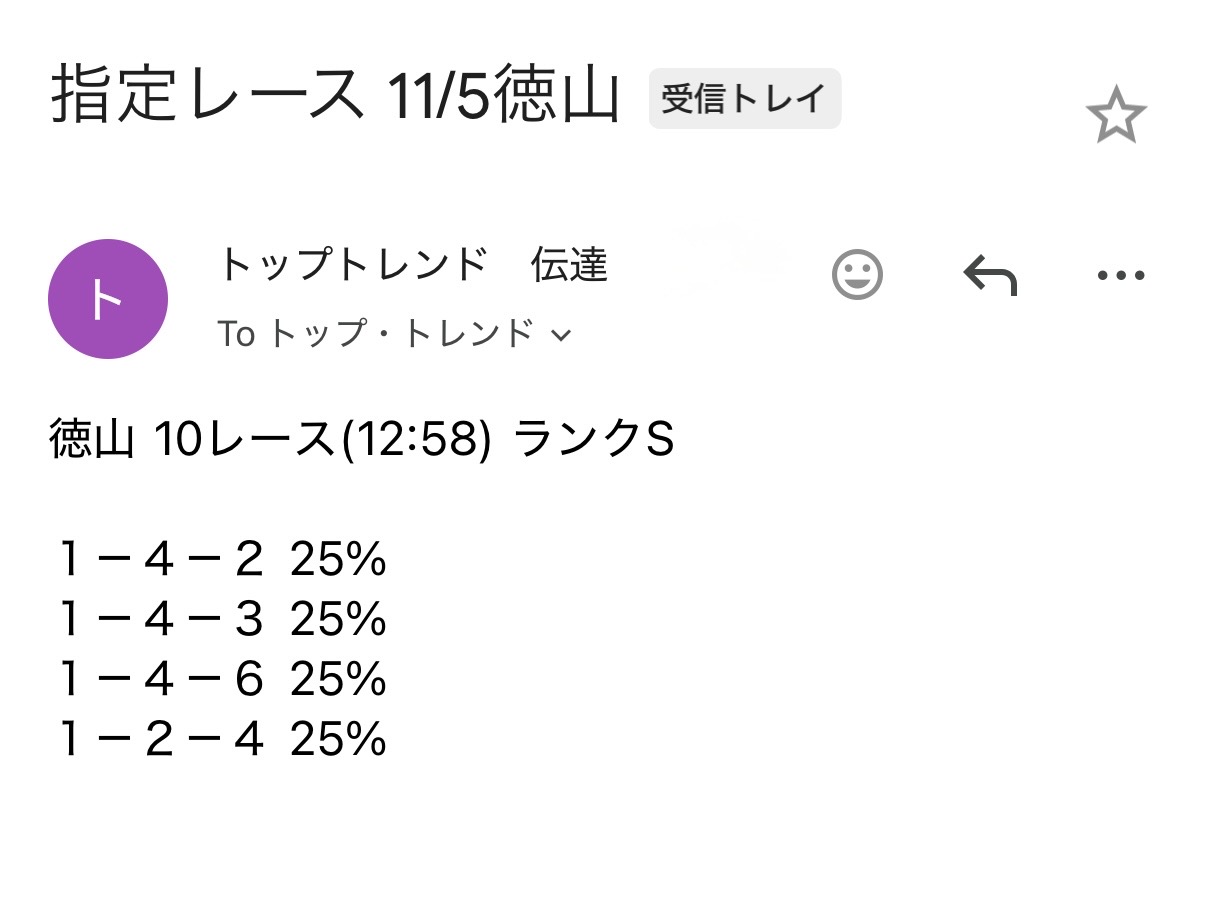Viewport: 1206px width, 909px height.
Task: Tap the 受信トレイ inbox label
Action: [x=744, y=99]
